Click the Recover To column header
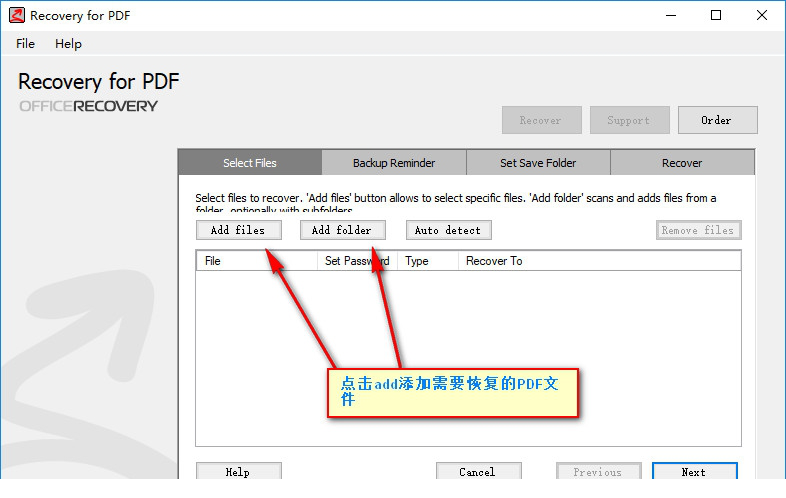Viewport: 786px width, 498px height. pos(600,261)
